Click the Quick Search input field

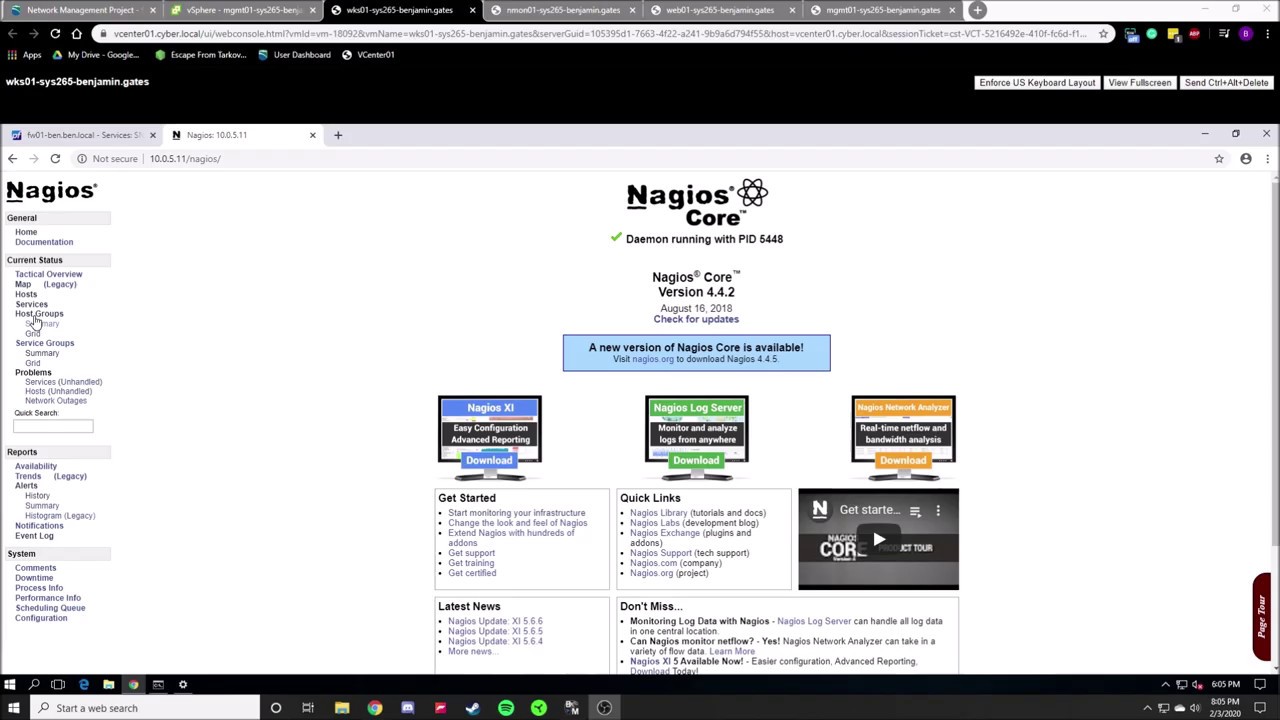pyautogui.click(x=53, y=427)
